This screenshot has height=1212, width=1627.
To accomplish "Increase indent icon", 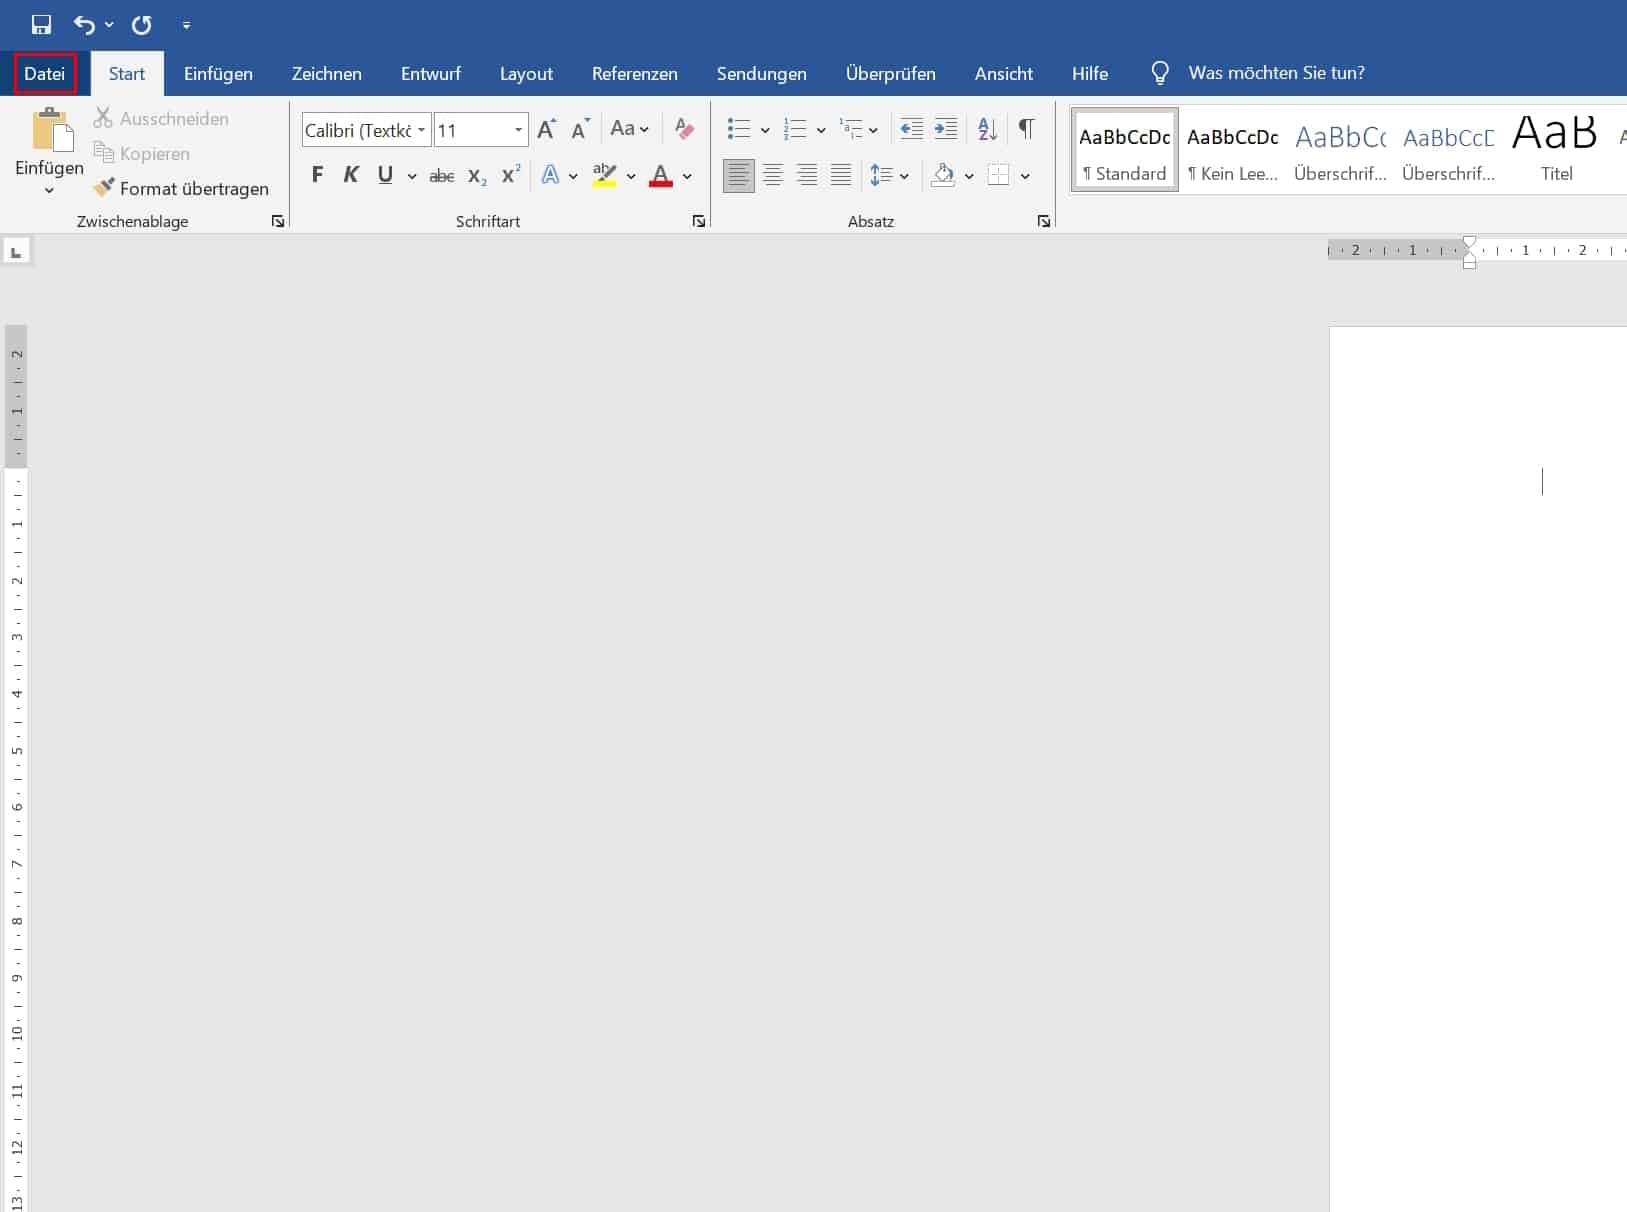I will (945, 129).
